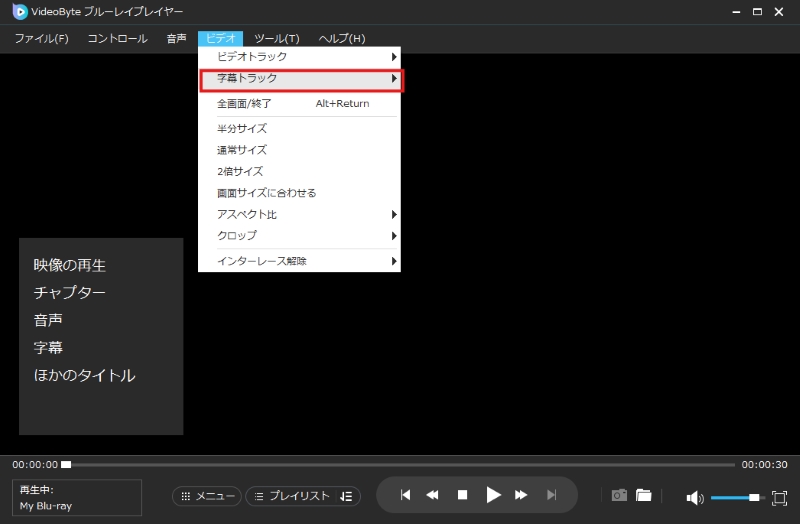The width and height of the screenshot is (800, 524).
Task: Skip to previous chapter icon
Action: point(405,495)
